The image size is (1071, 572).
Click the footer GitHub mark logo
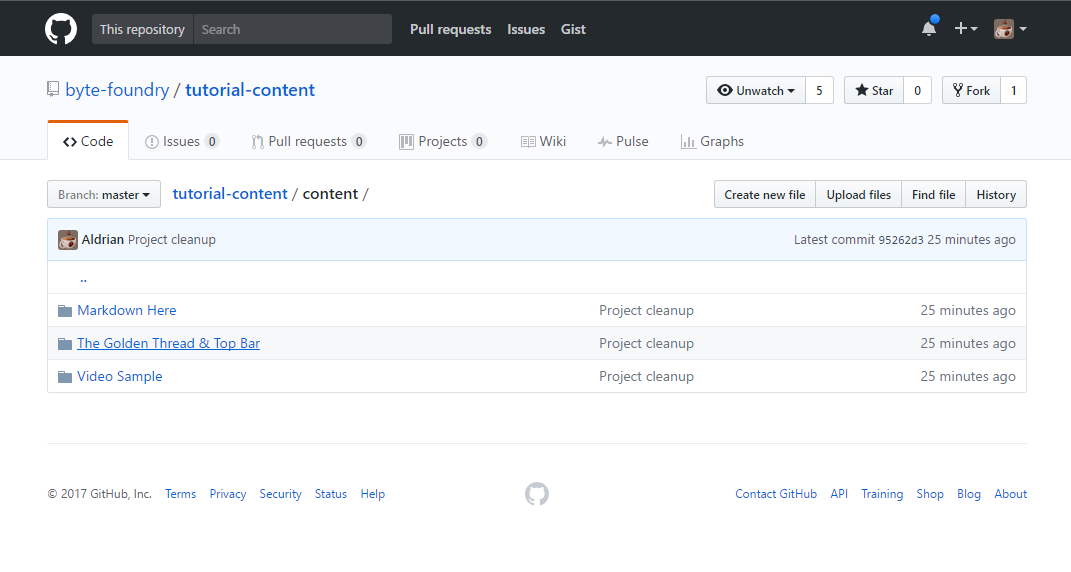(537, 494)
